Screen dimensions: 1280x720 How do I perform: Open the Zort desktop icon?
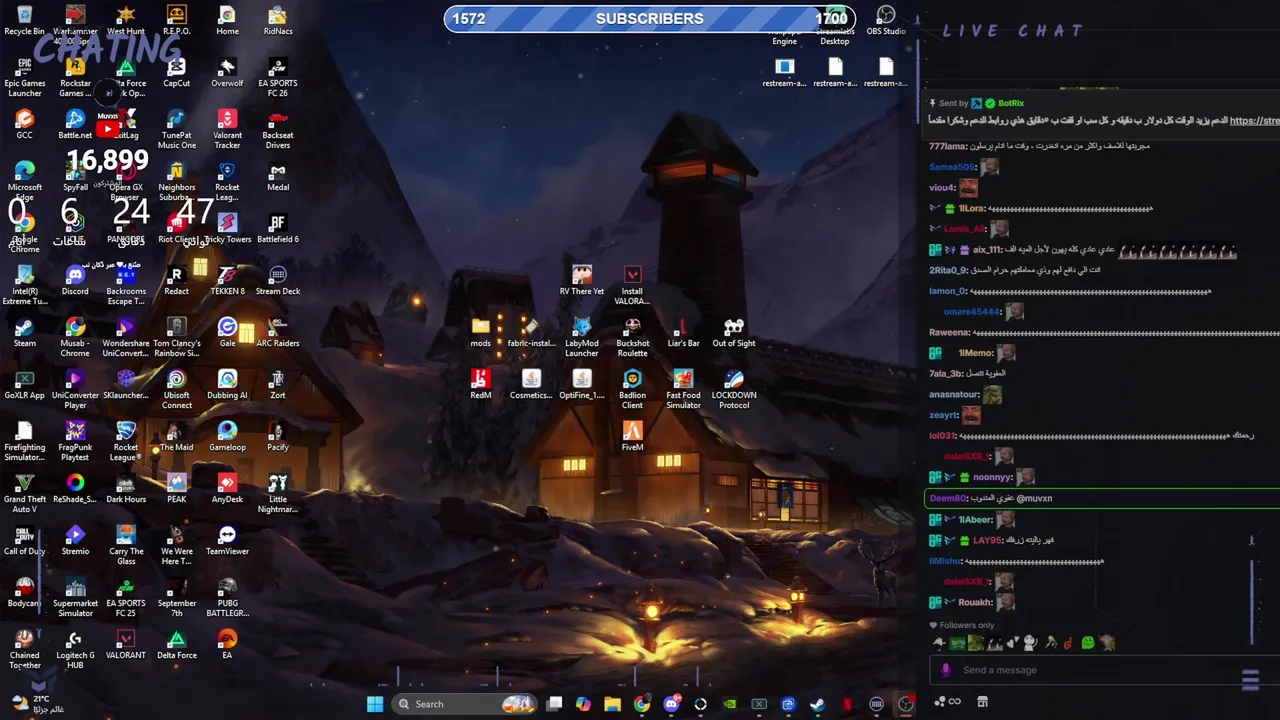tap(278, 384)
